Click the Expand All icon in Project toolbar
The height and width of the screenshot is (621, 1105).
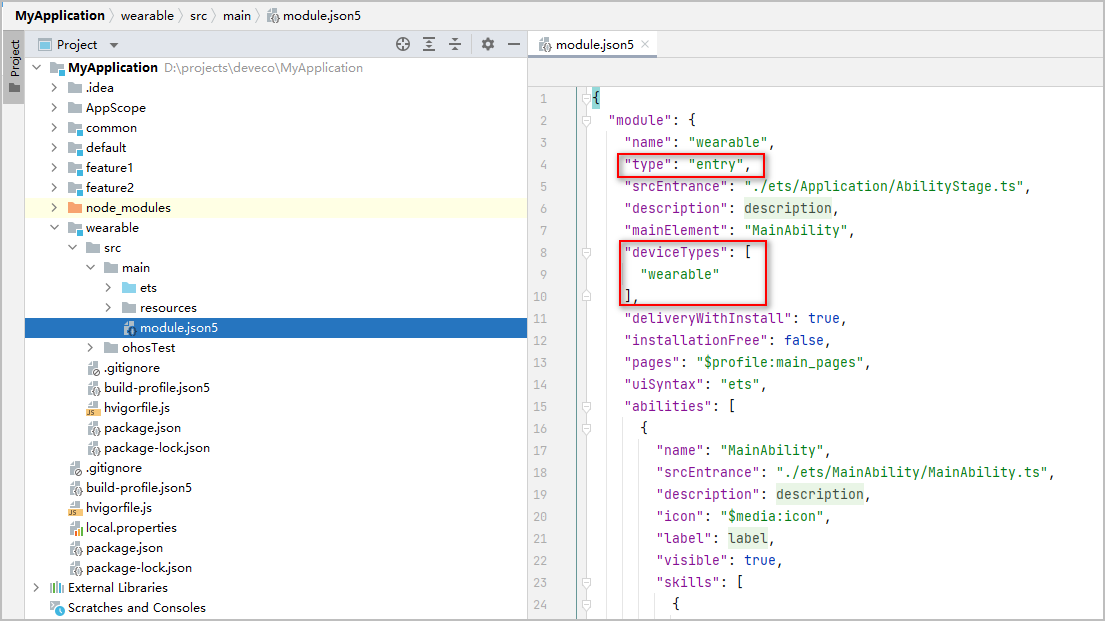[x=428, y=44]
